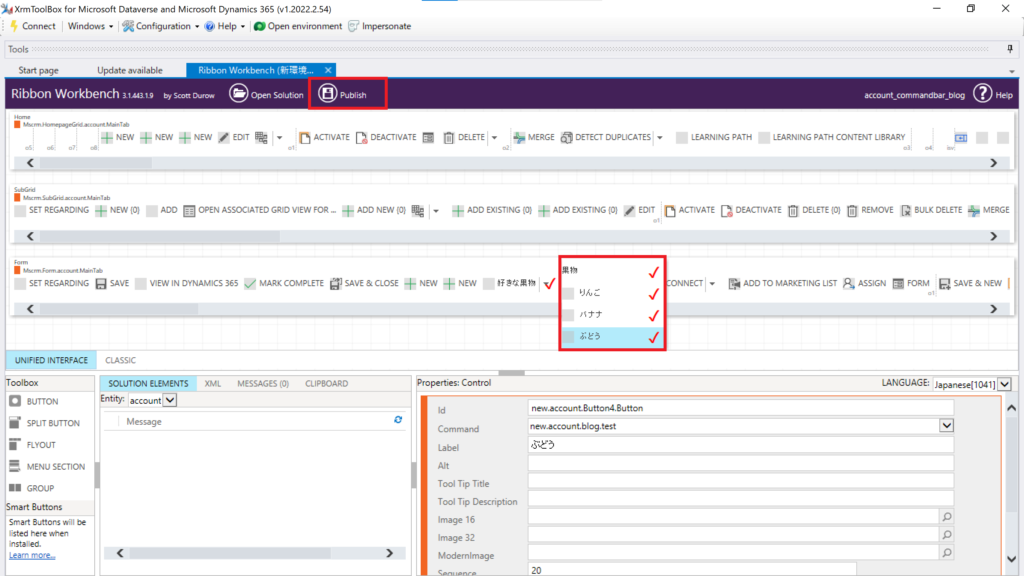Open the Help dropdown in the top toolbar
This screenshot has height=576, width=1024.
click(225, 26)
